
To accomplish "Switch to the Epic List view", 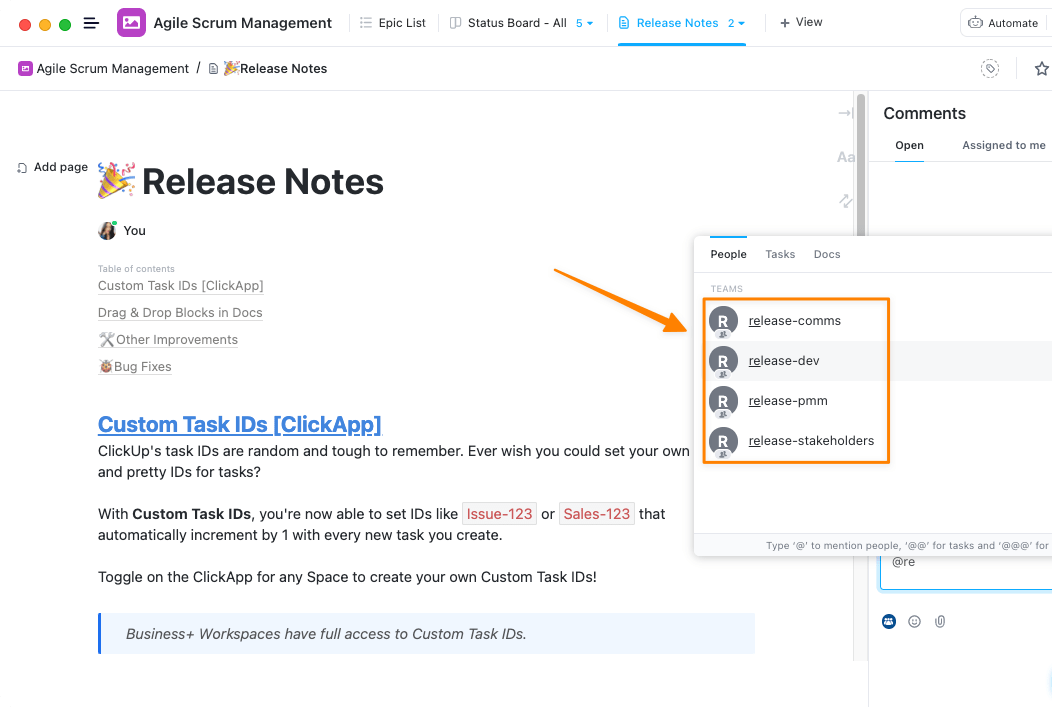I will pyautogui.click(x=393, y=22).
